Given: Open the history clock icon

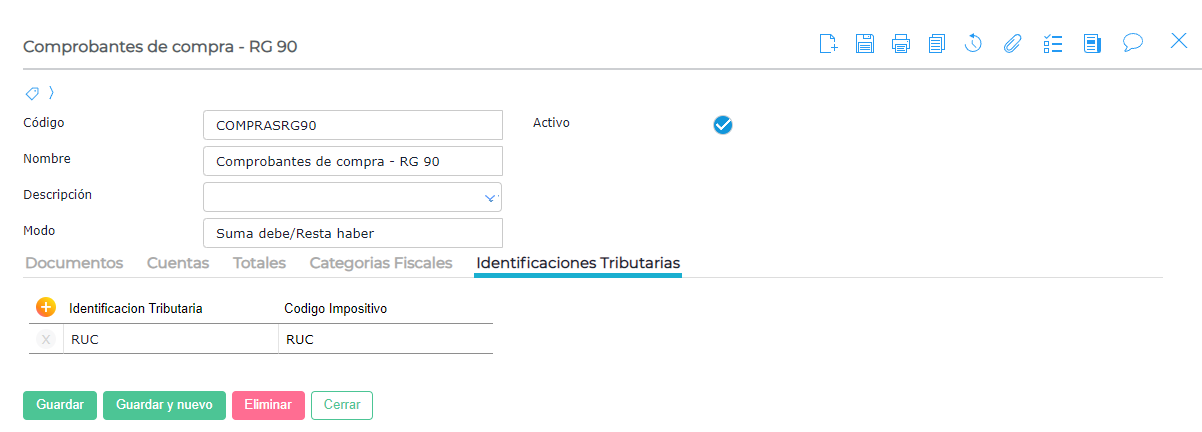Looking at the screenshot, I should (x=974, y=43).
